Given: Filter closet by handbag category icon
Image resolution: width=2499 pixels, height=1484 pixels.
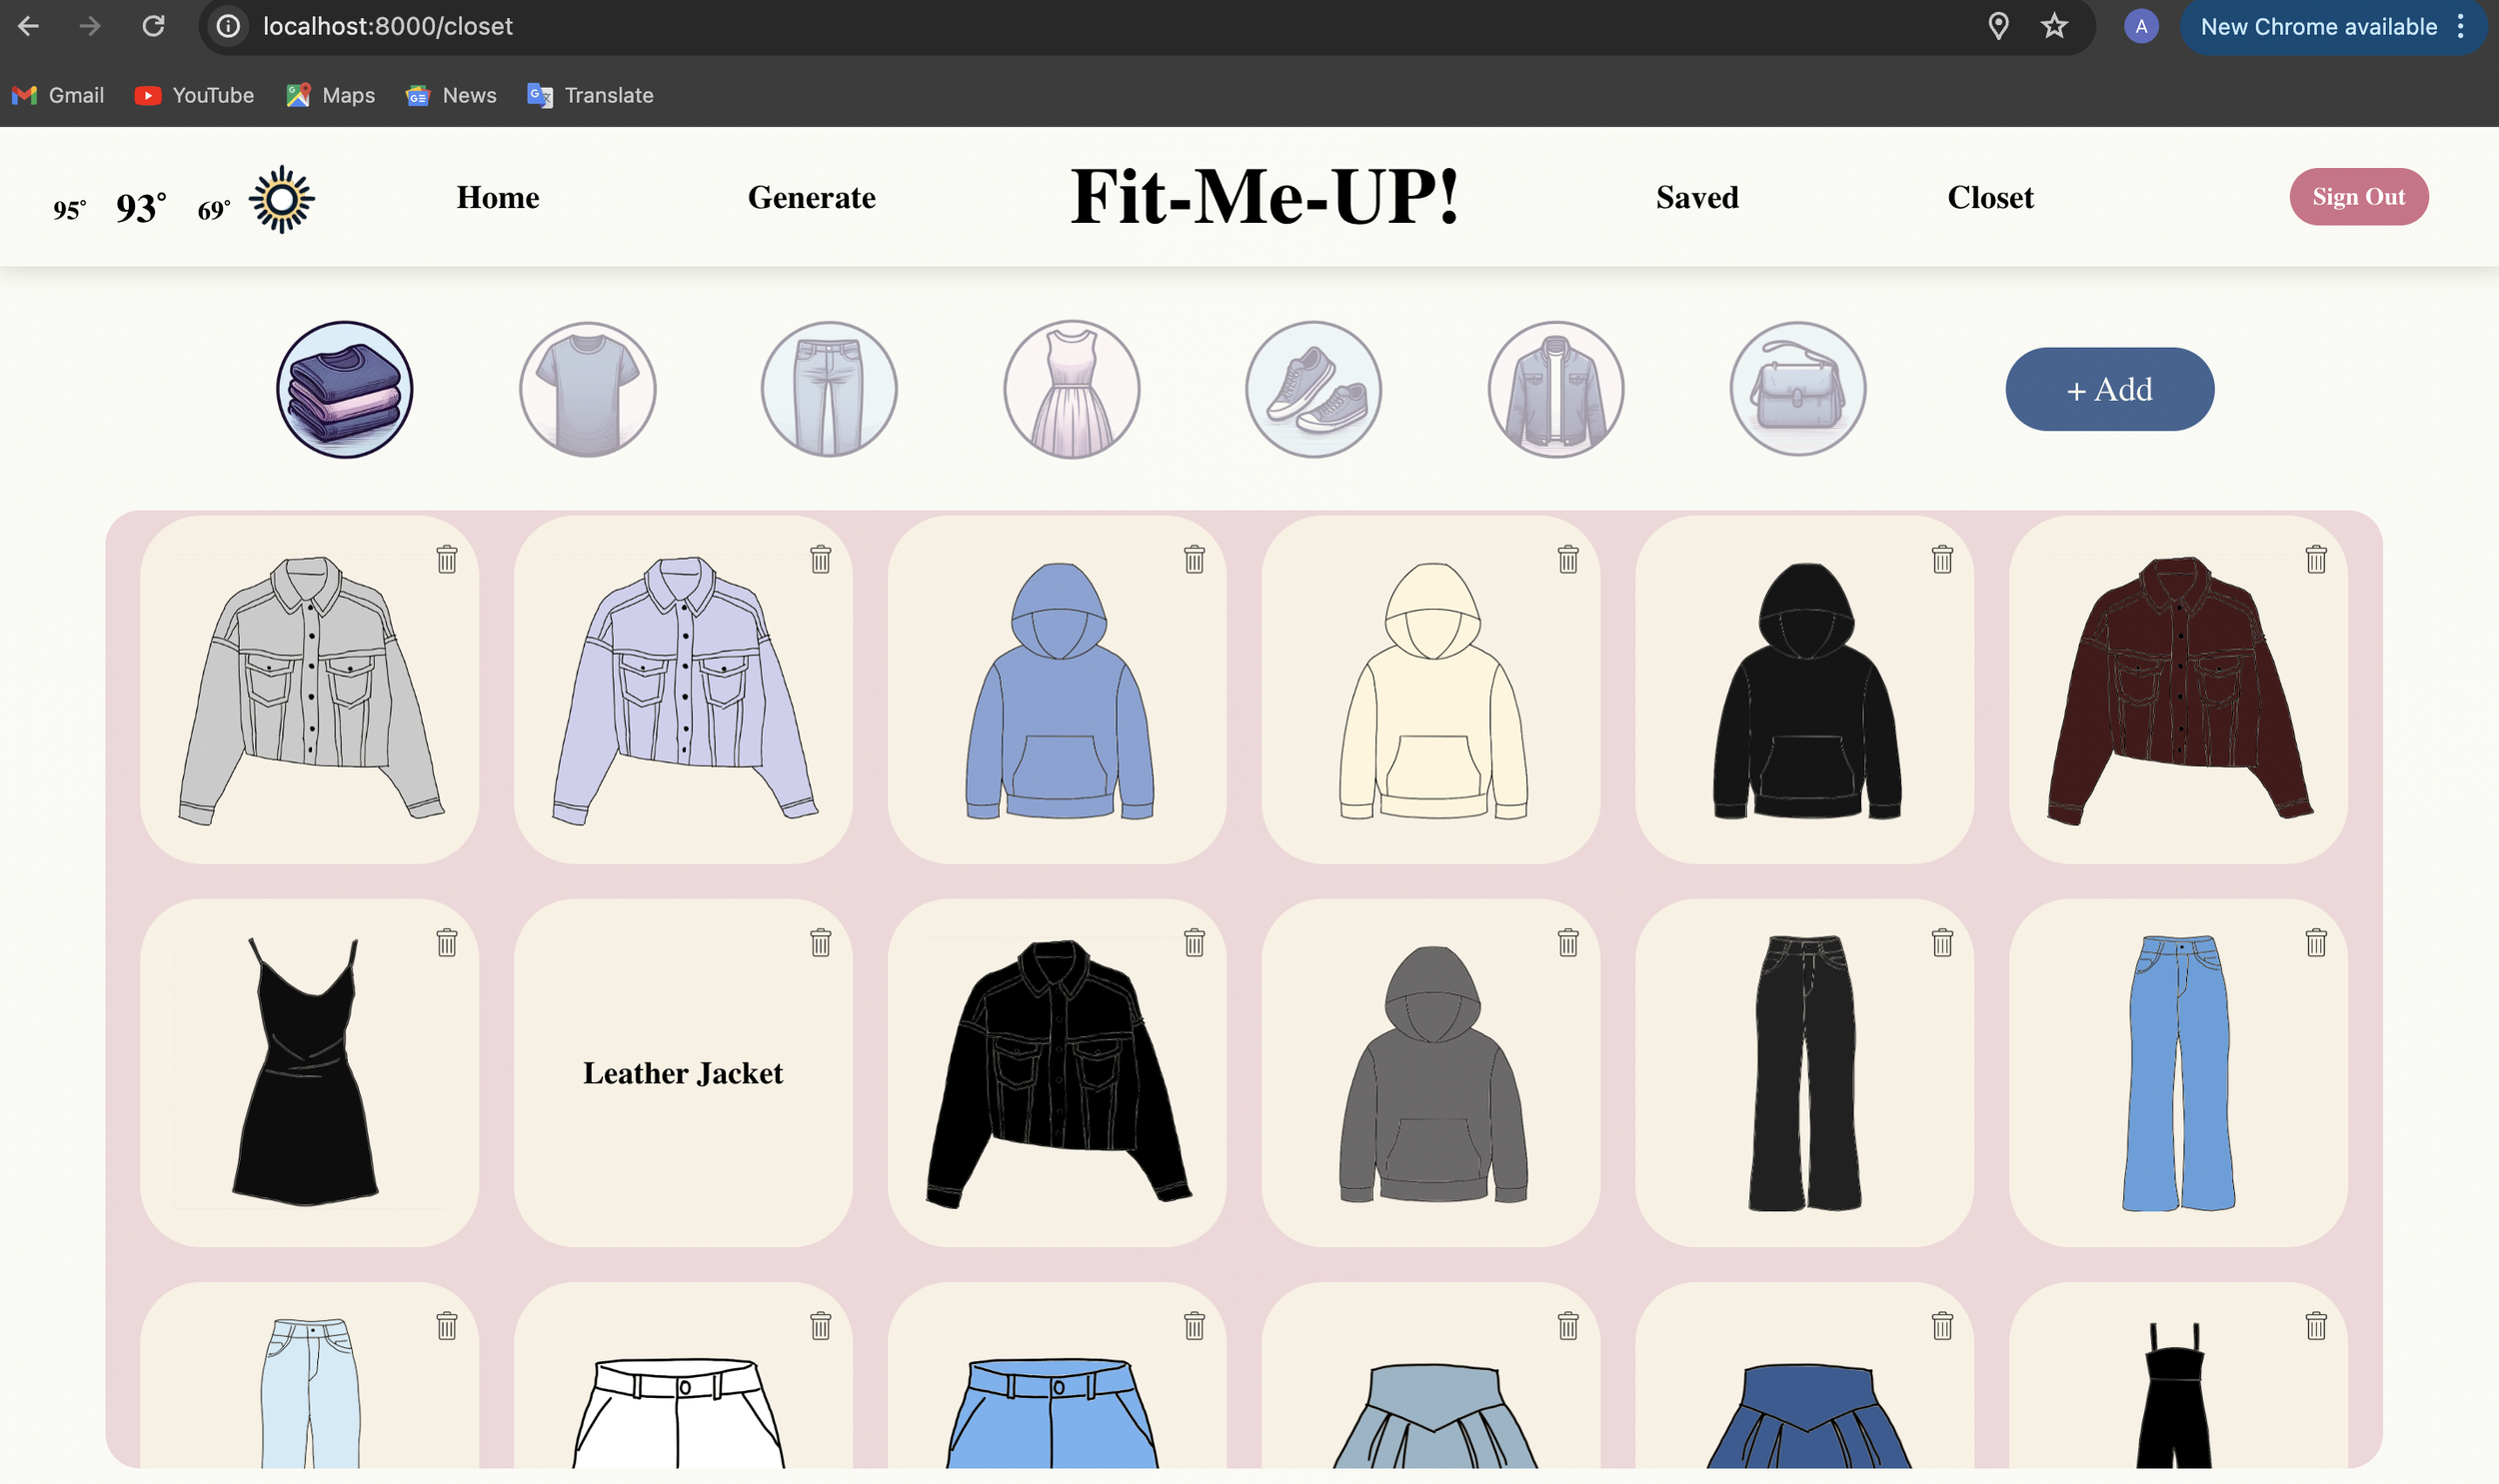Looking at the screenshot, I should pyautogui.click(x=1797, y=389).
